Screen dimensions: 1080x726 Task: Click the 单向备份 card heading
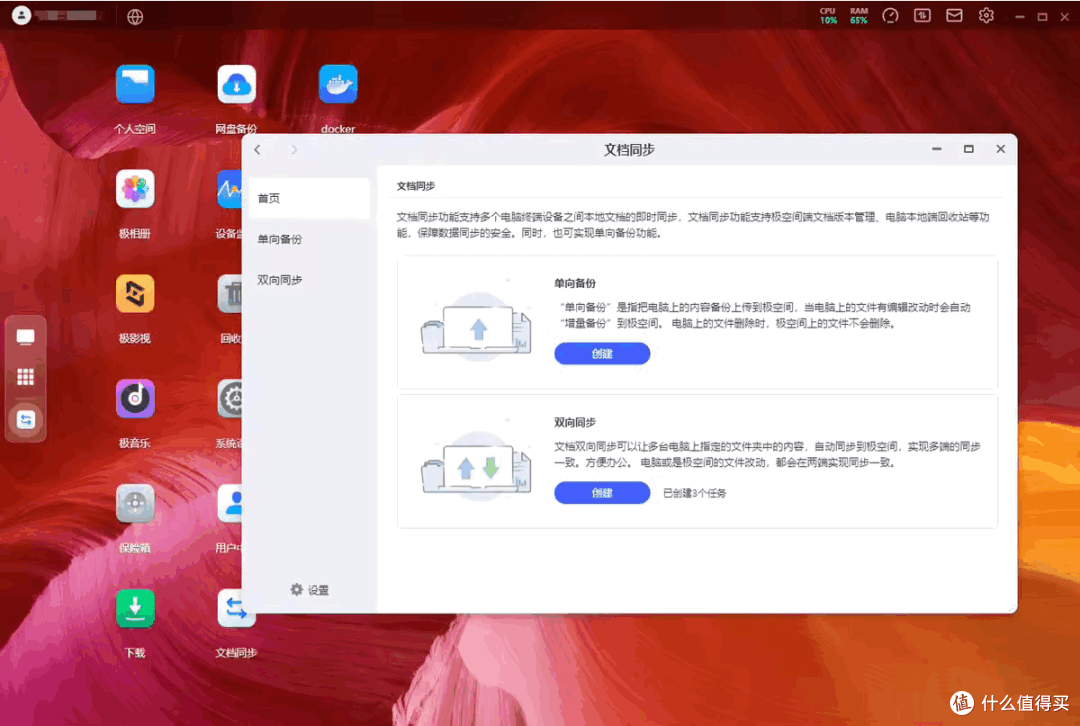(574, 283)
